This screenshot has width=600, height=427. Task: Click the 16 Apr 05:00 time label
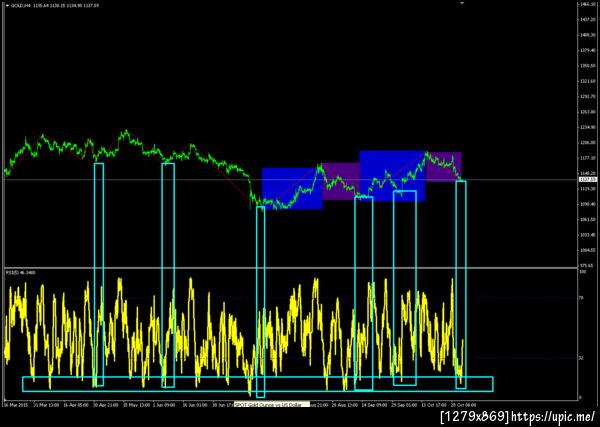click(76, 405)
